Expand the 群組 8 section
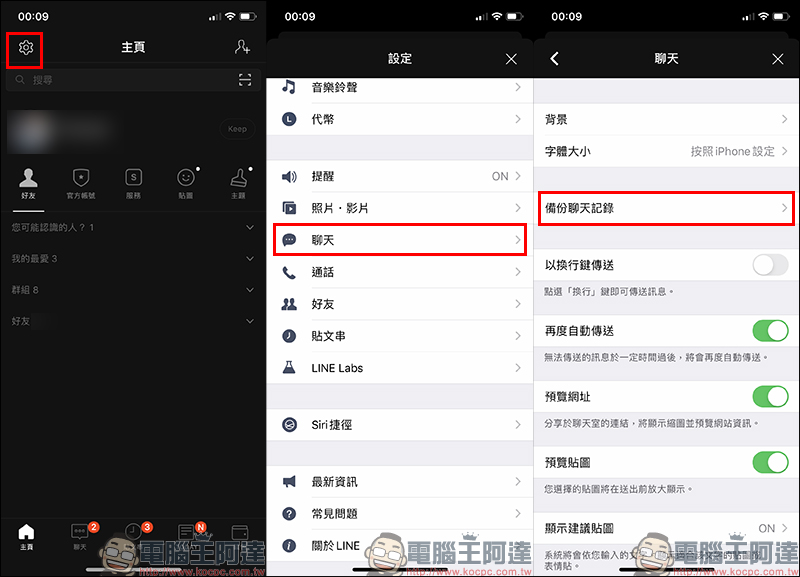 coord(133,290)
